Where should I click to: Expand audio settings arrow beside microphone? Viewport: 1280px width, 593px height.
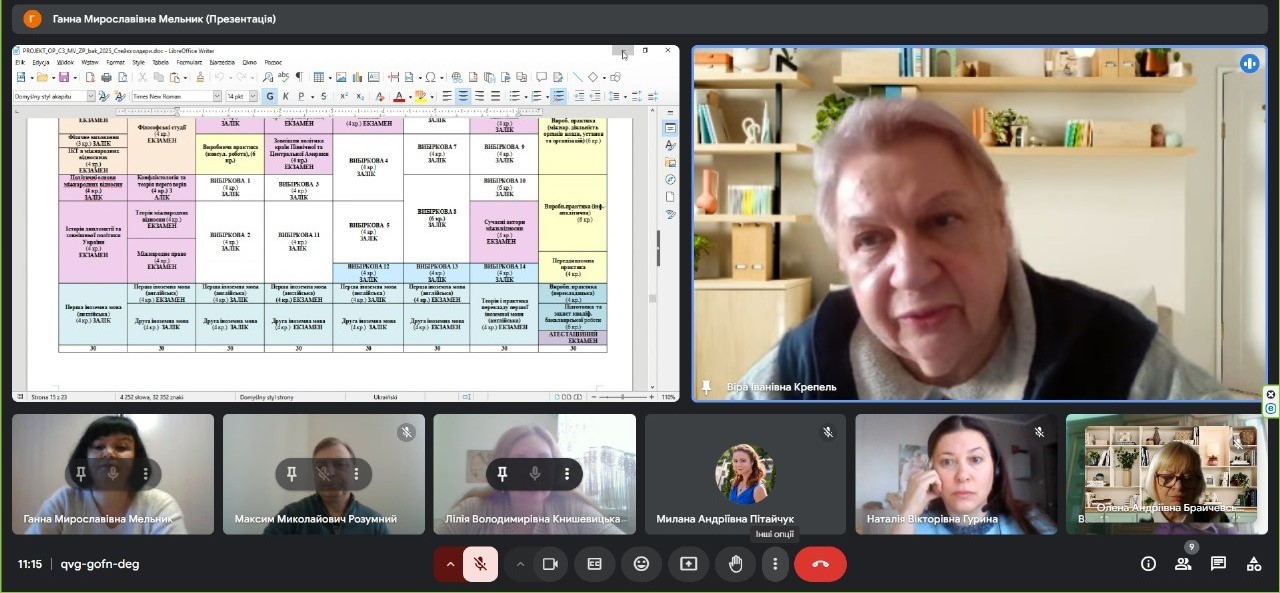pos(449,564)
